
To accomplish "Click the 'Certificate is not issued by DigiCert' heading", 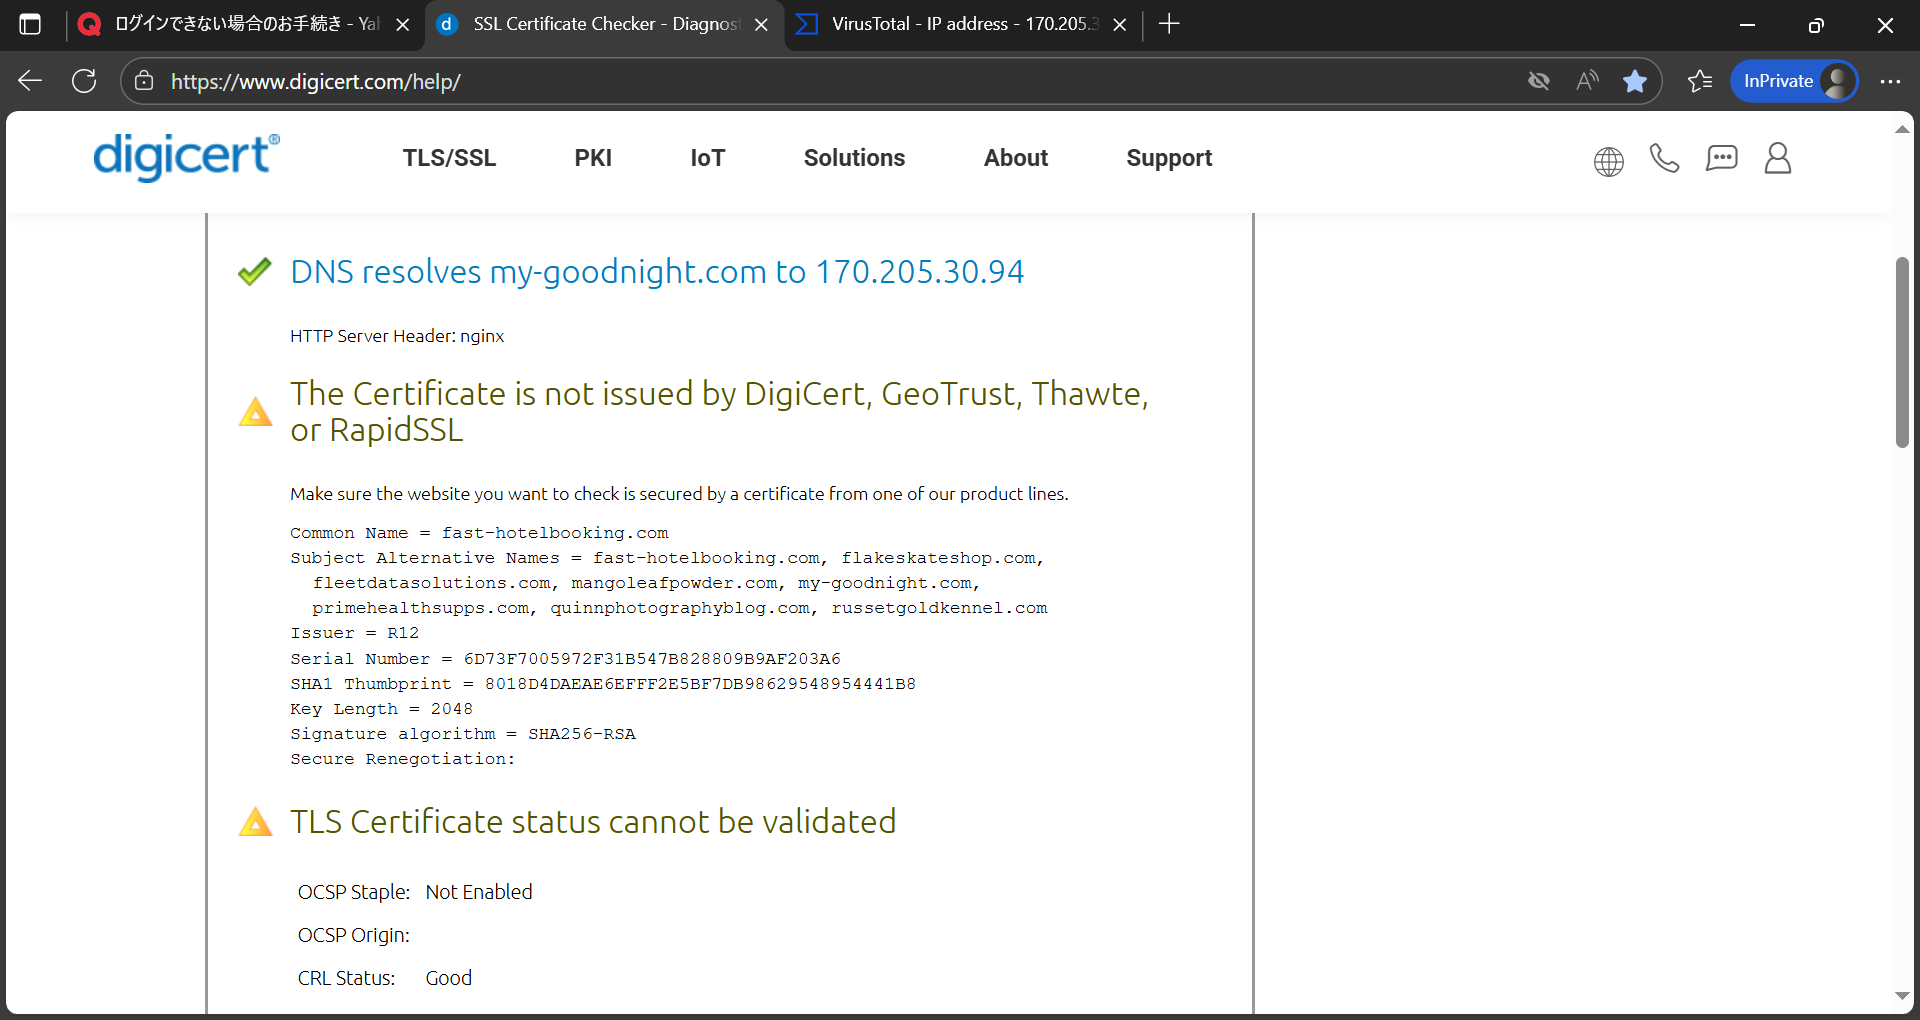I will pyautogui.click(x=719, y=411).
